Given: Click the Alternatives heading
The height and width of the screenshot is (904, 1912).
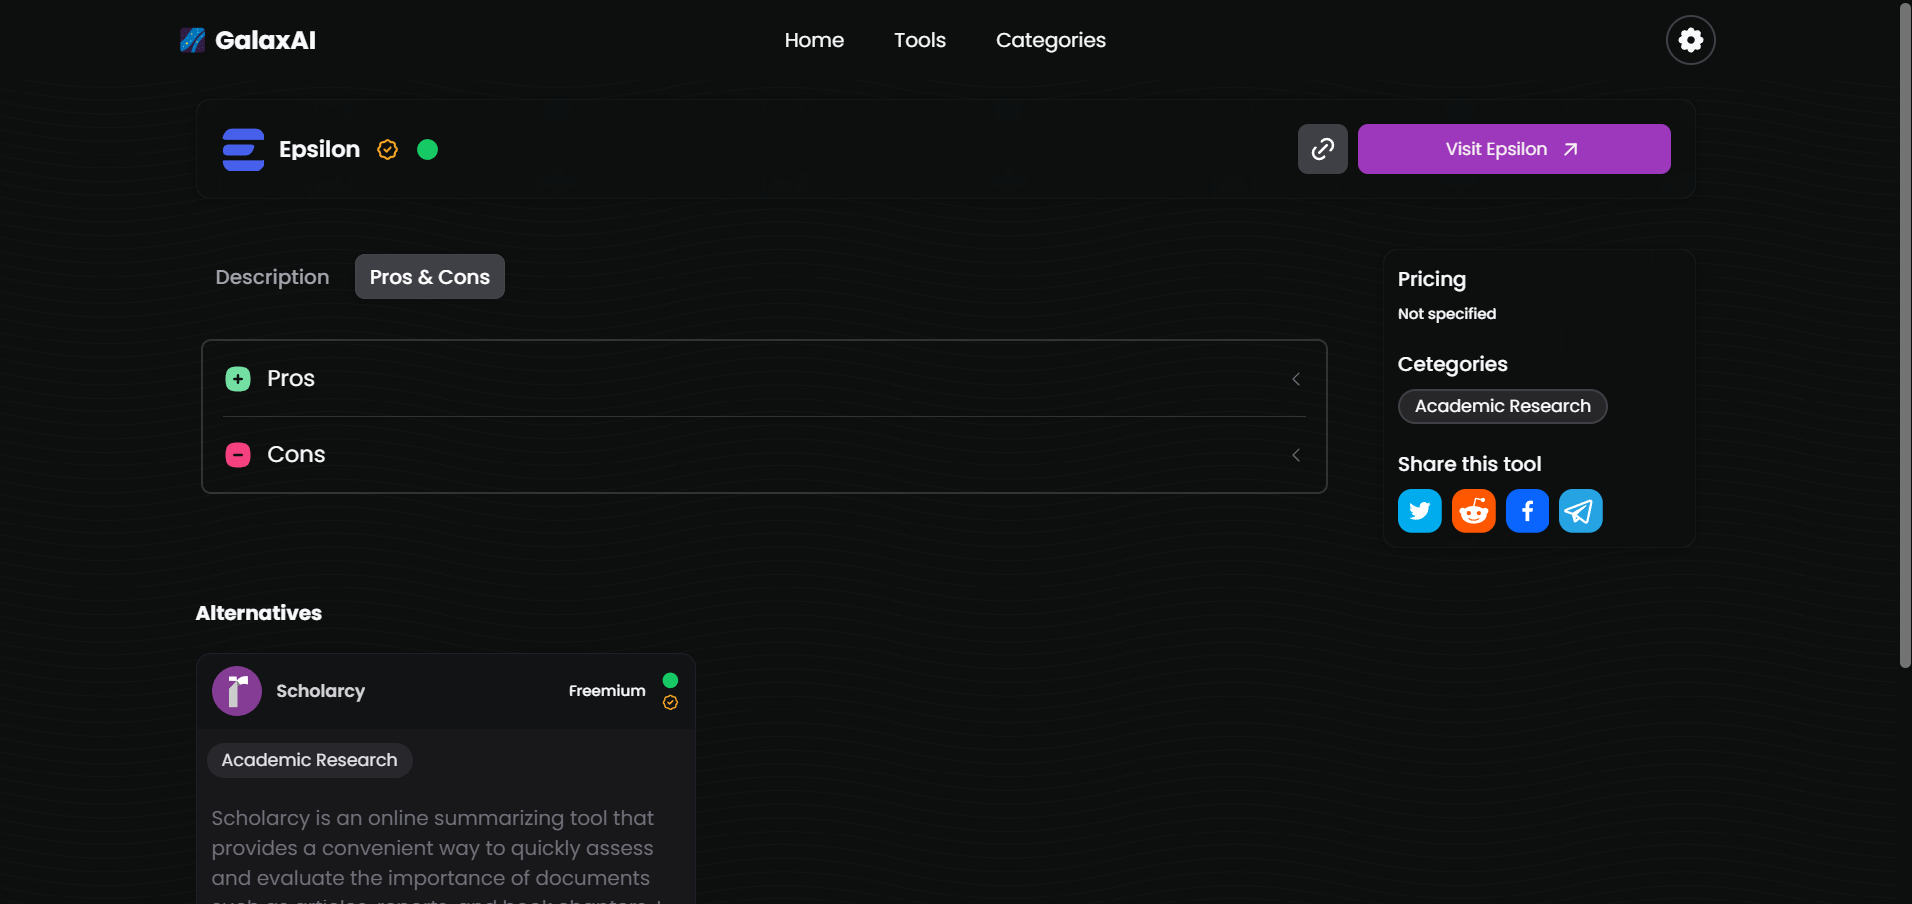Looking at the screenshot, I should [x=259, y=613].
